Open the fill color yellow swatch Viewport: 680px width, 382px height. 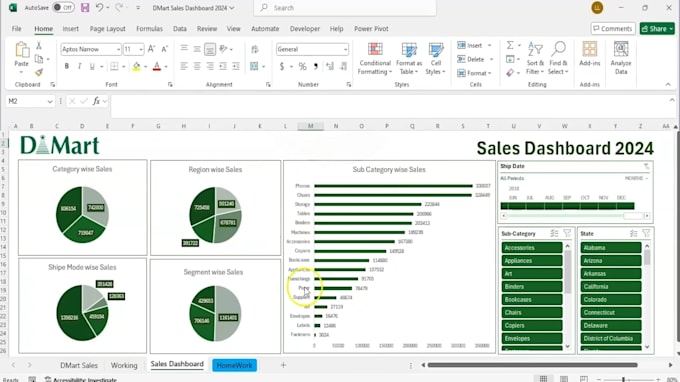click(x=136, y=66)
